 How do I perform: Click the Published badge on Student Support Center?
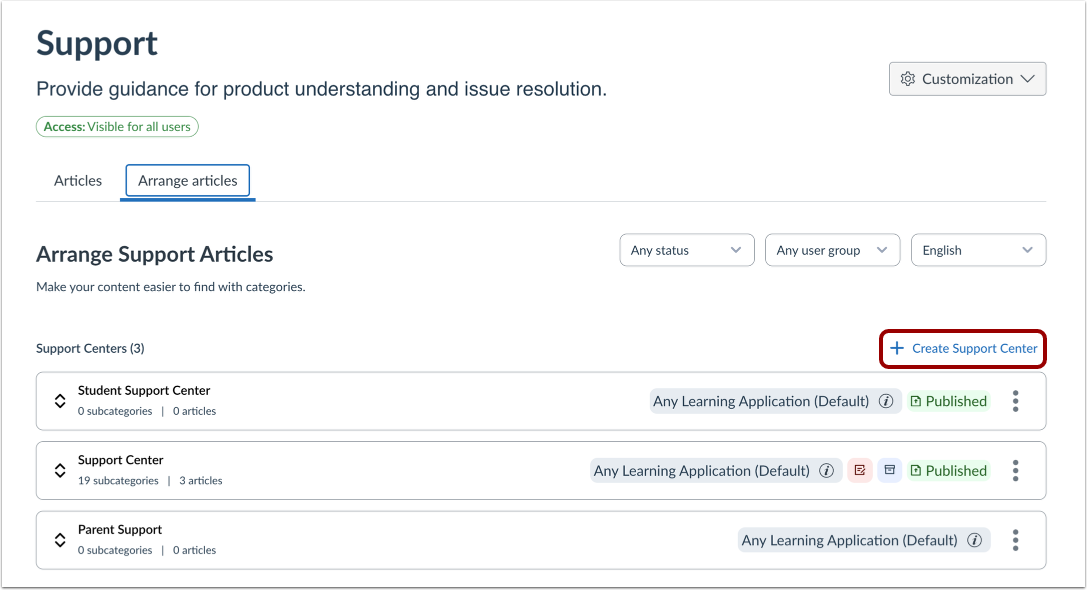(x=948, y=401)
